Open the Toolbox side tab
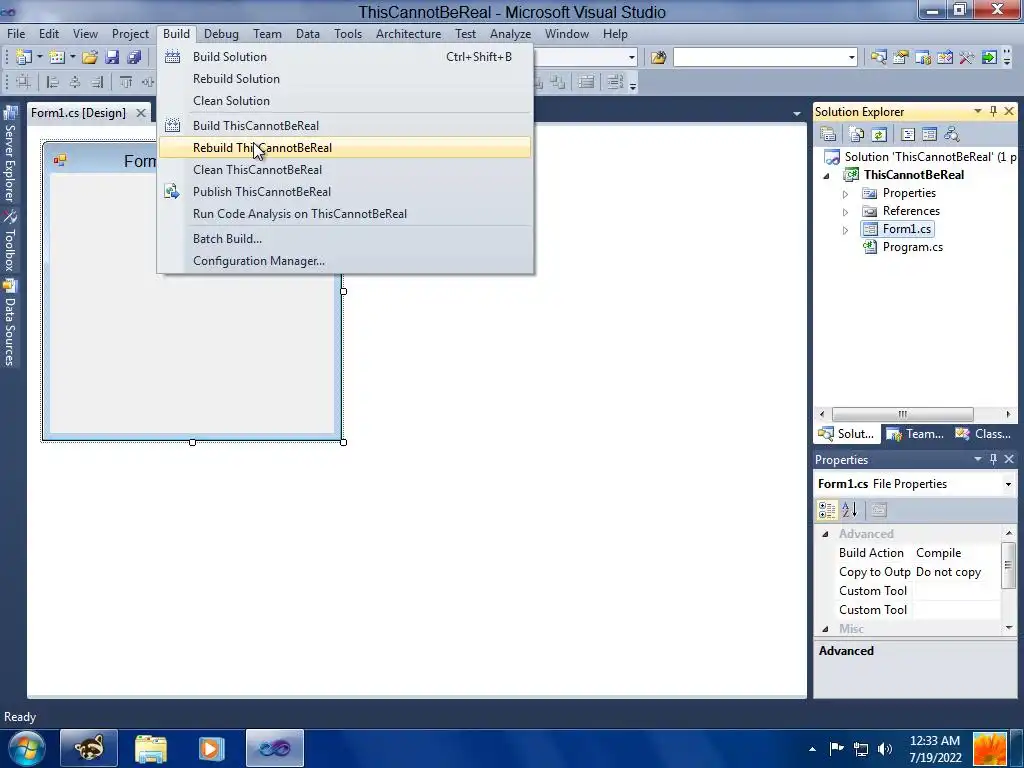Viewport: 1024px width, 768px height. 10,241
